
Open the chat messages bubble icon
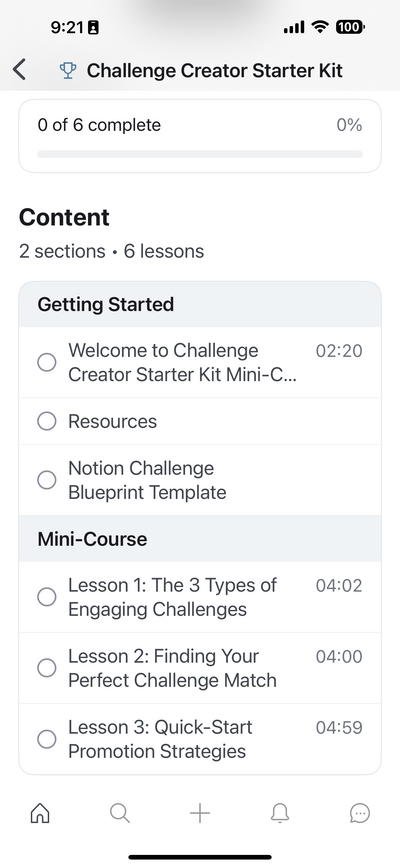[x=360, y=813]
